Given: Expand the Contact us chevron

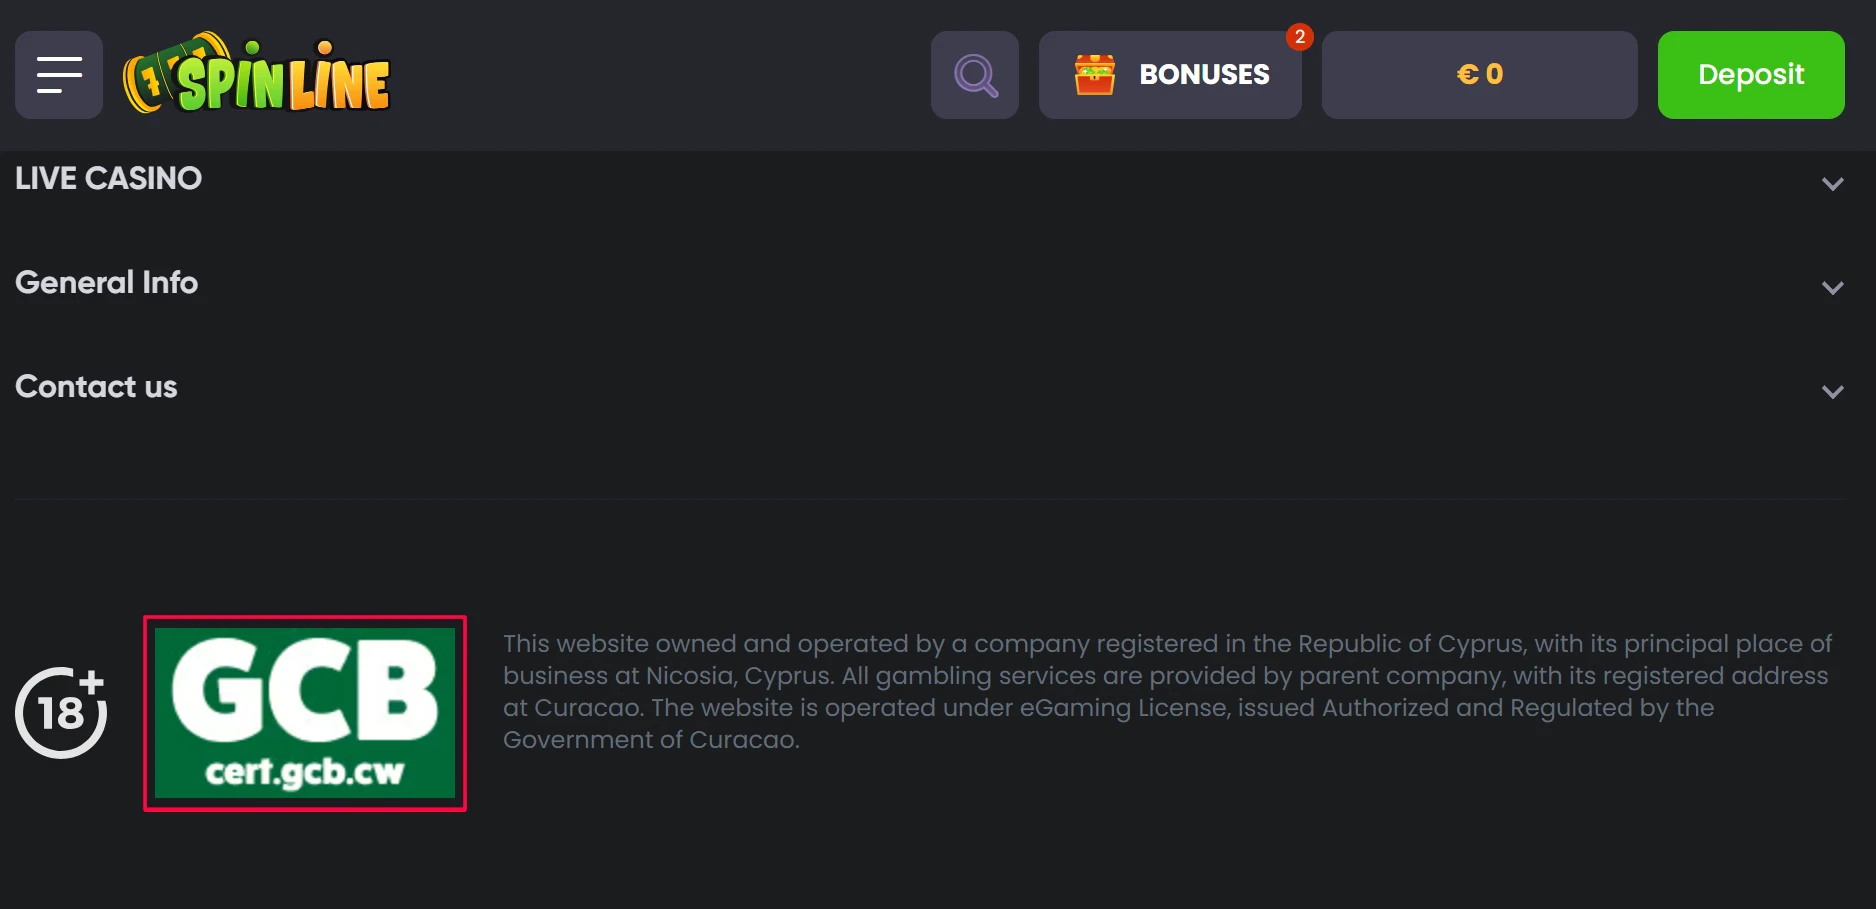Looking at the screenshot, I should [1832, 392].
